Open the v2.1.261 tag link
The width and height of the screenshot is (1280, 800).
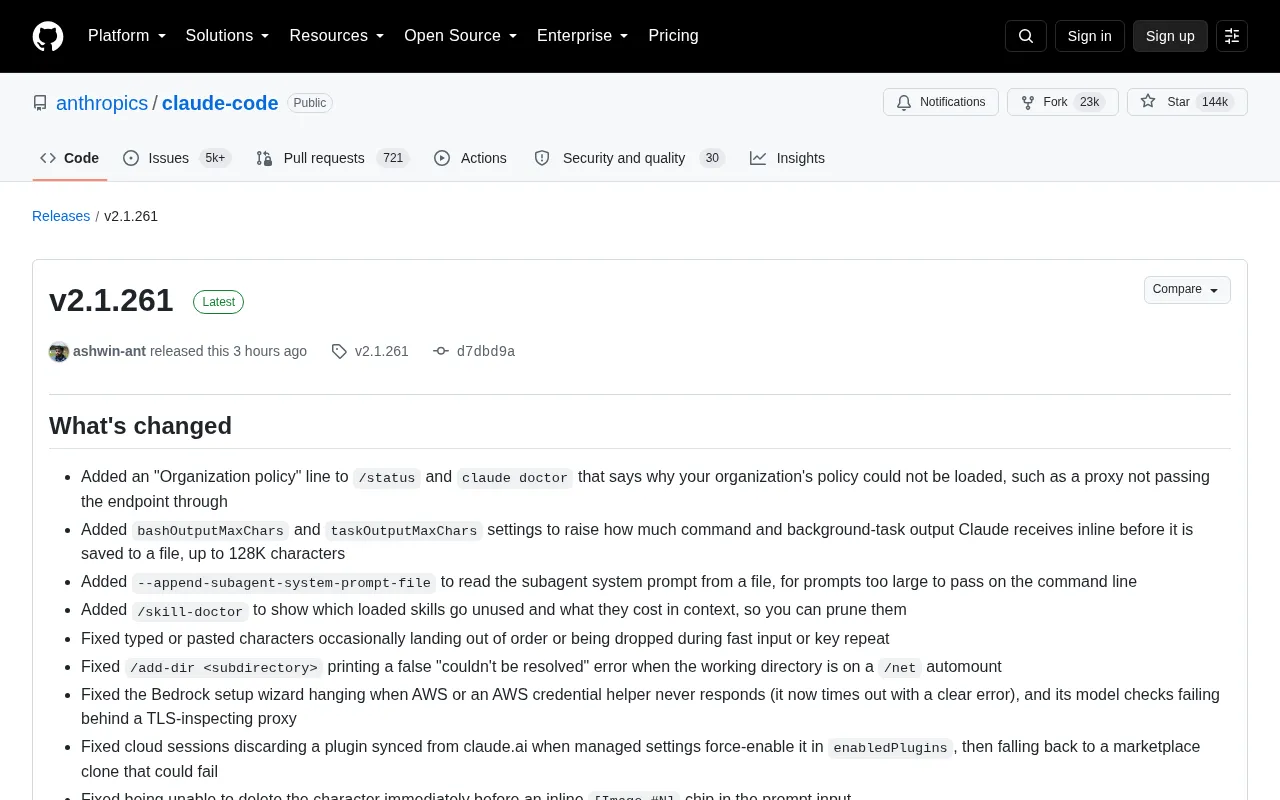370,351
